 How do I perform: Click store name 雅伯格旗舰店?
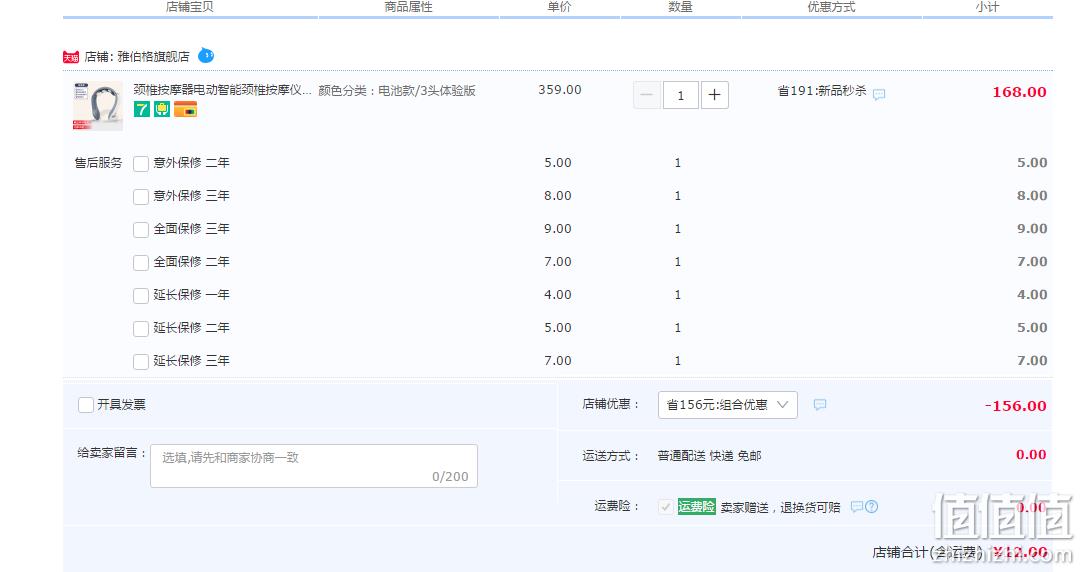(153, 57)
